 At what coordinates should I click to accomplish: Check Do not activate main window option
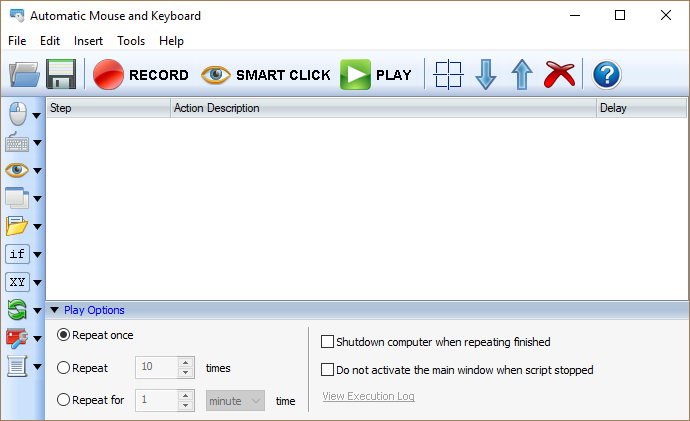point(327,370)
